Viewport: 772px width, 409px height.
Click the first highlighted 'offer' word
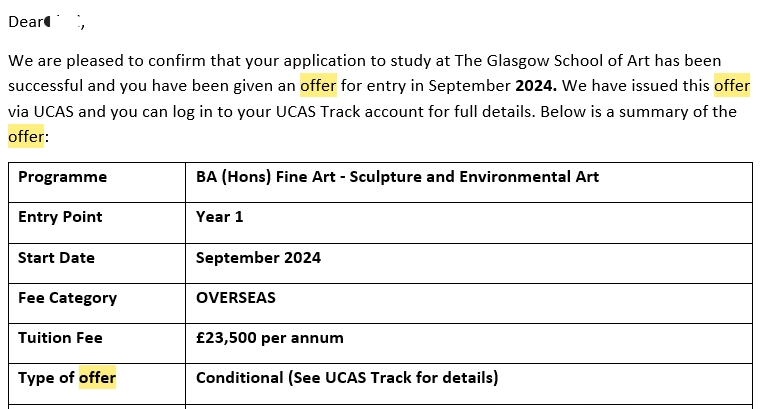point(318,86)
